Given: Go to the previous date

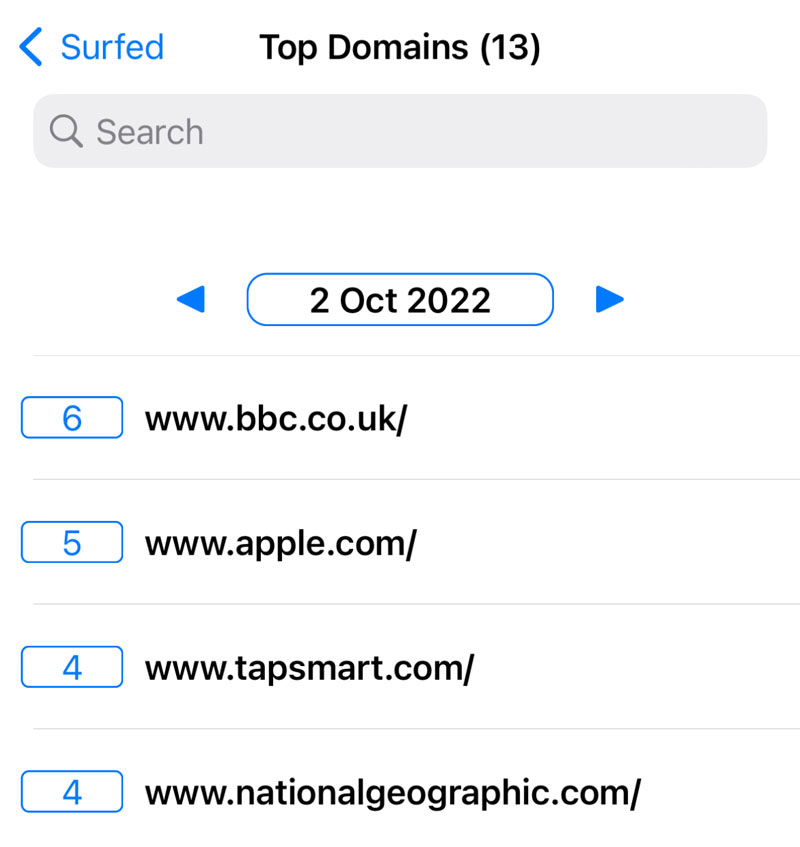Looking at the screenshot, I should click(x=191, y=299).
